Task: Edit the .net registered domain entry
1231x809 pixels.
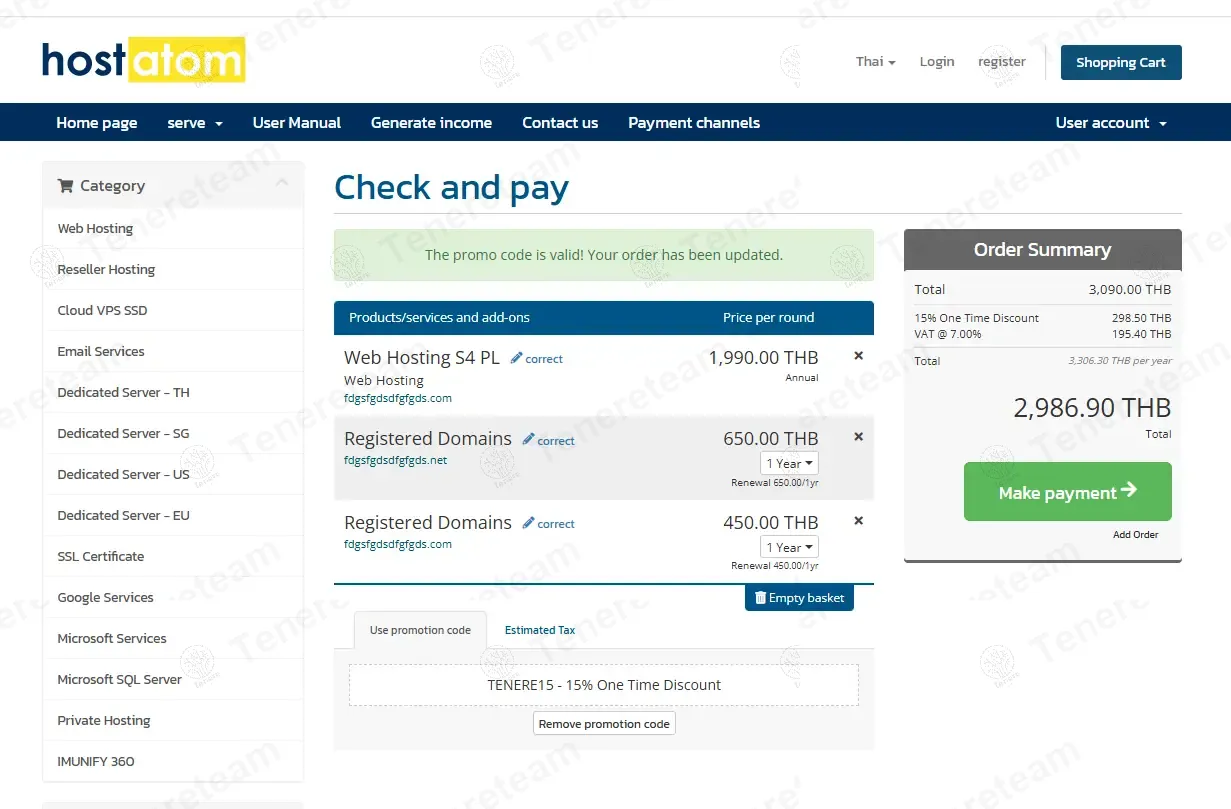Action: pyautogui.click(x=548, y=440)
